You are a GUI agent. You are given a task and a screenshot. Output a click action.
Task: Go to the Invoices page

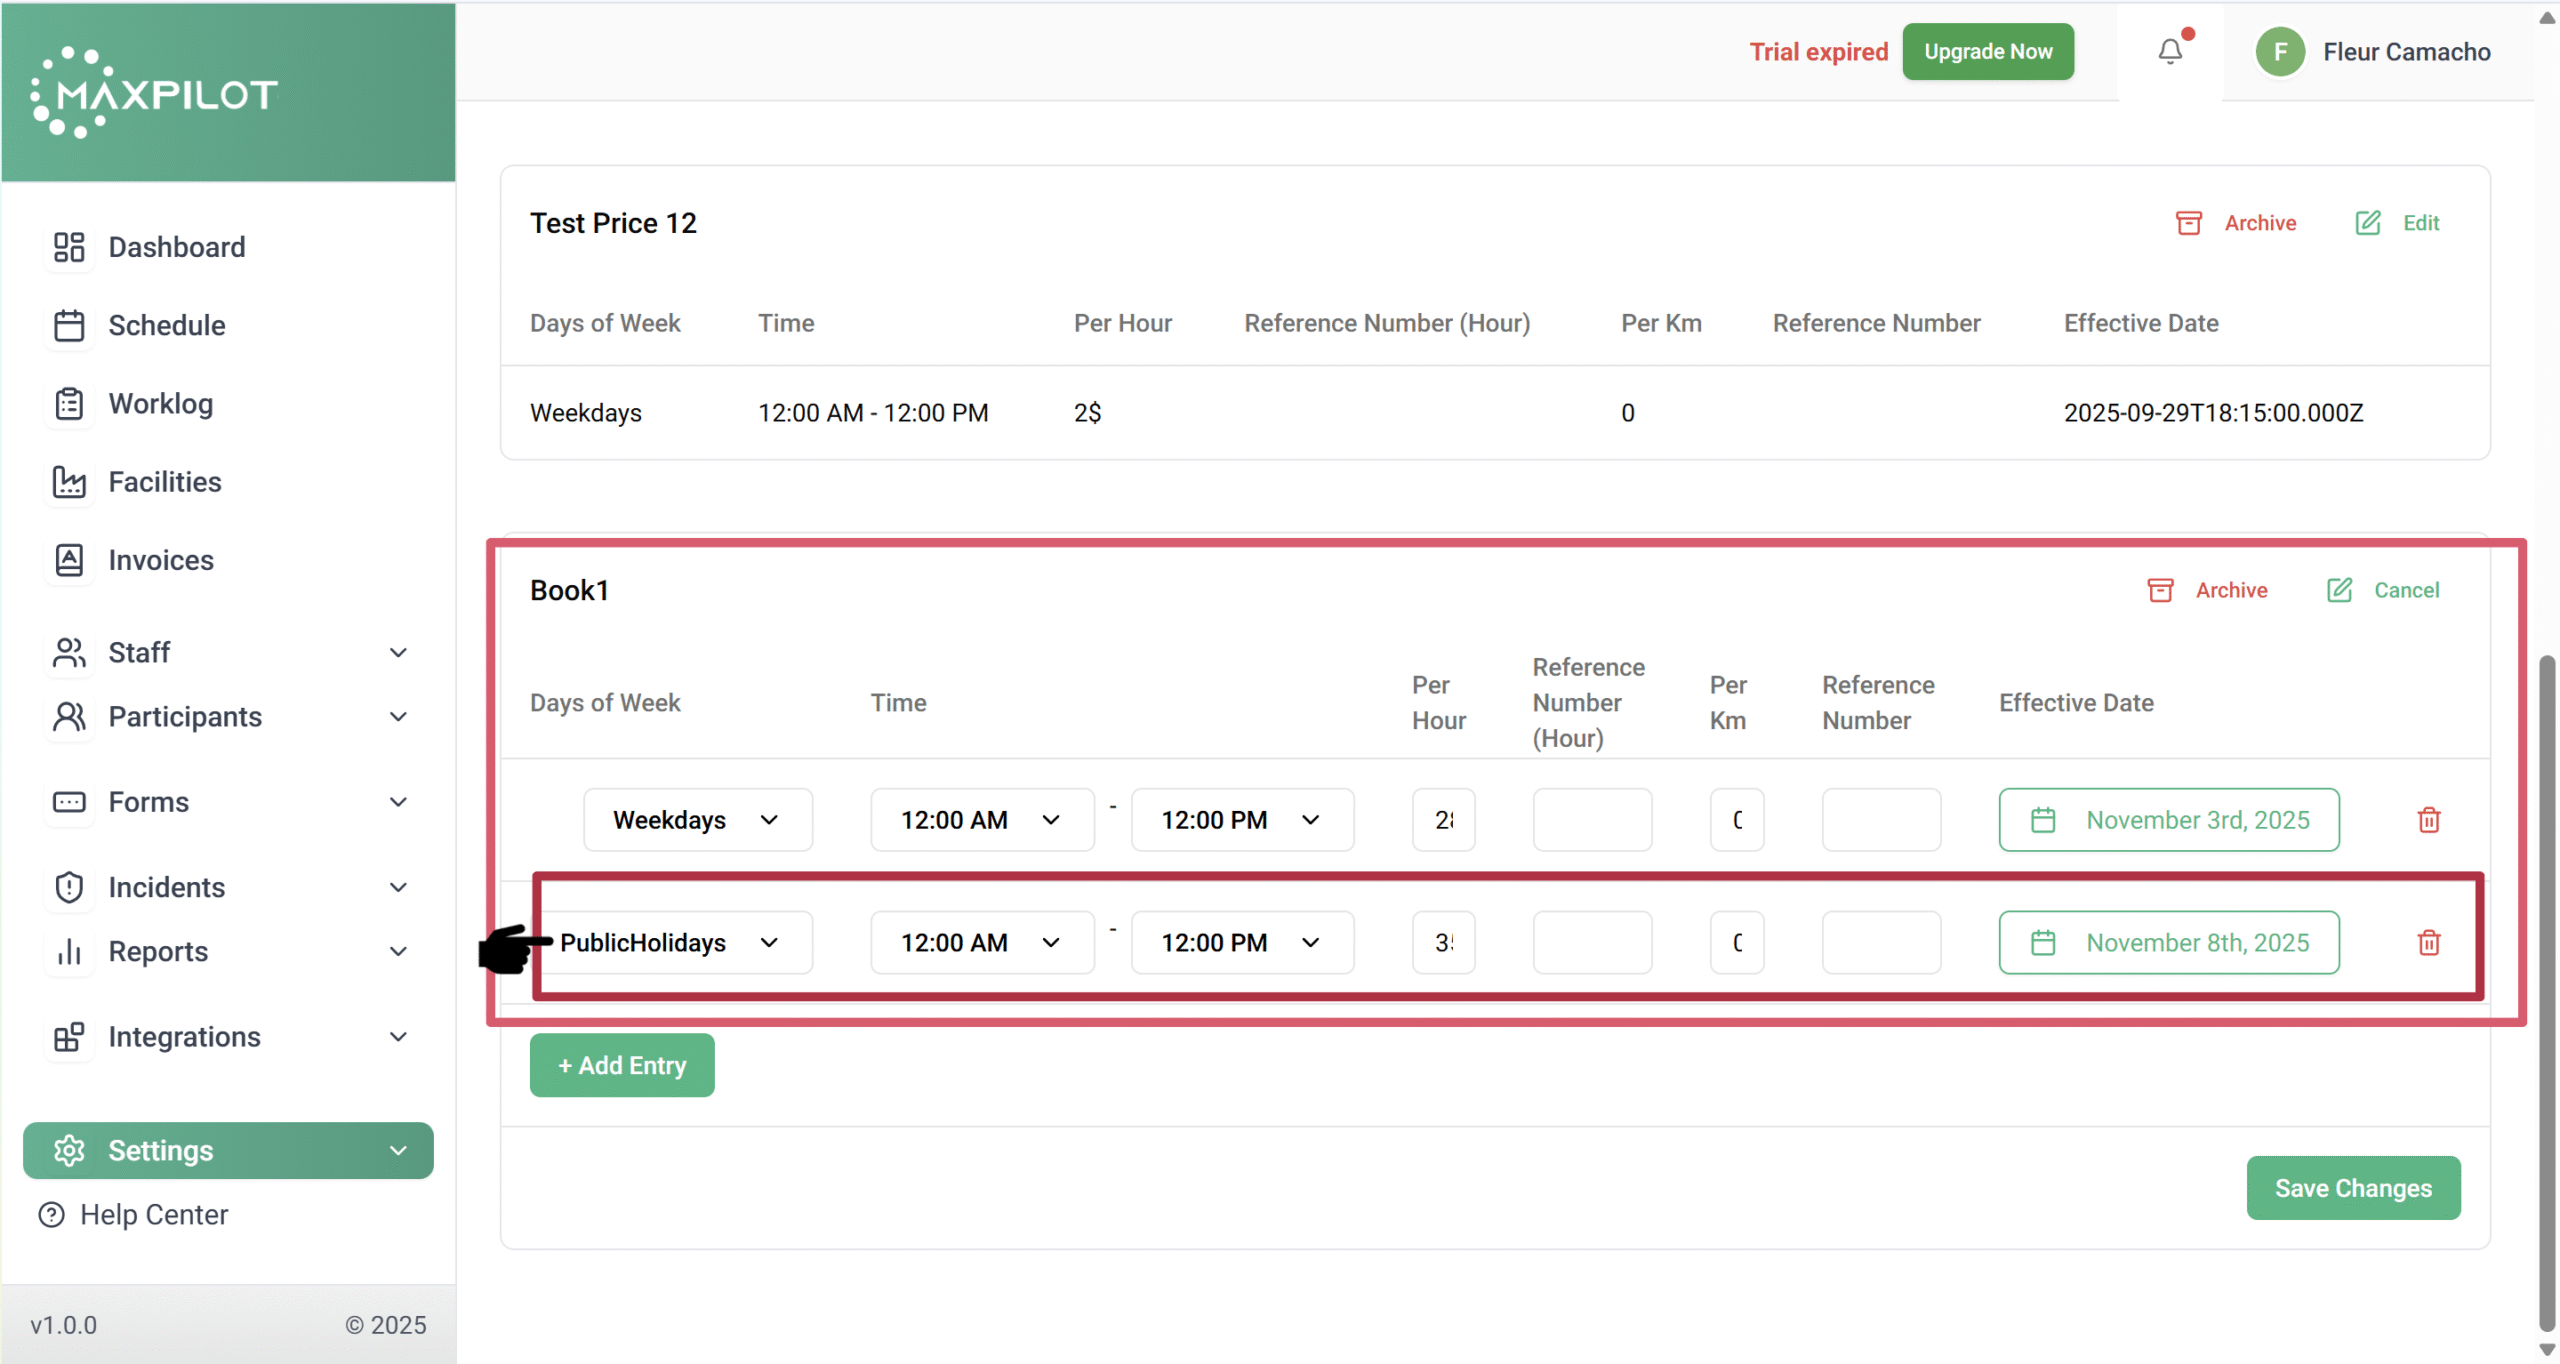[x=160, y=560]
